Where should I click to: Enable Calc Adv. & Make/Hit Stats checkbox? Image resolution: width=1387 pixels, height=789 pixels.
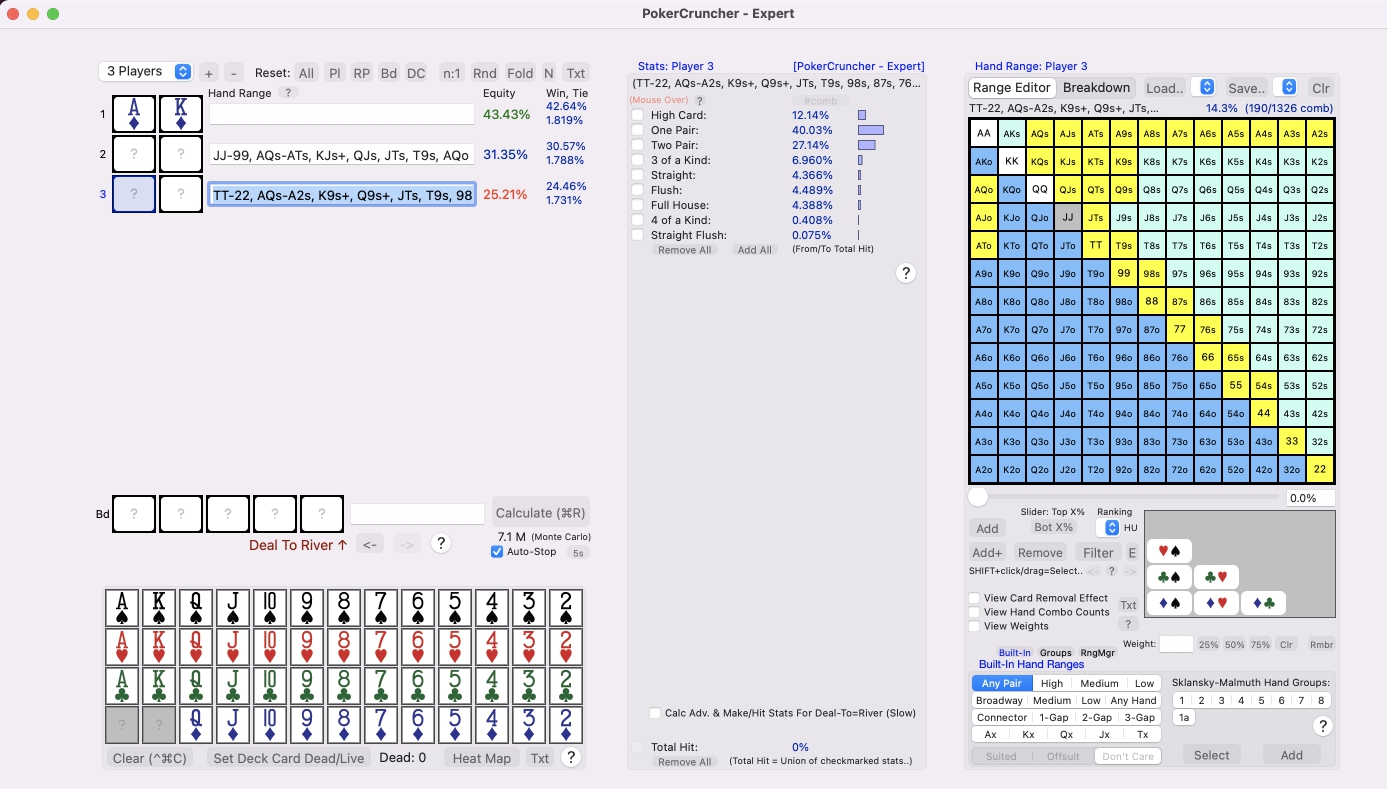[655, 713]
